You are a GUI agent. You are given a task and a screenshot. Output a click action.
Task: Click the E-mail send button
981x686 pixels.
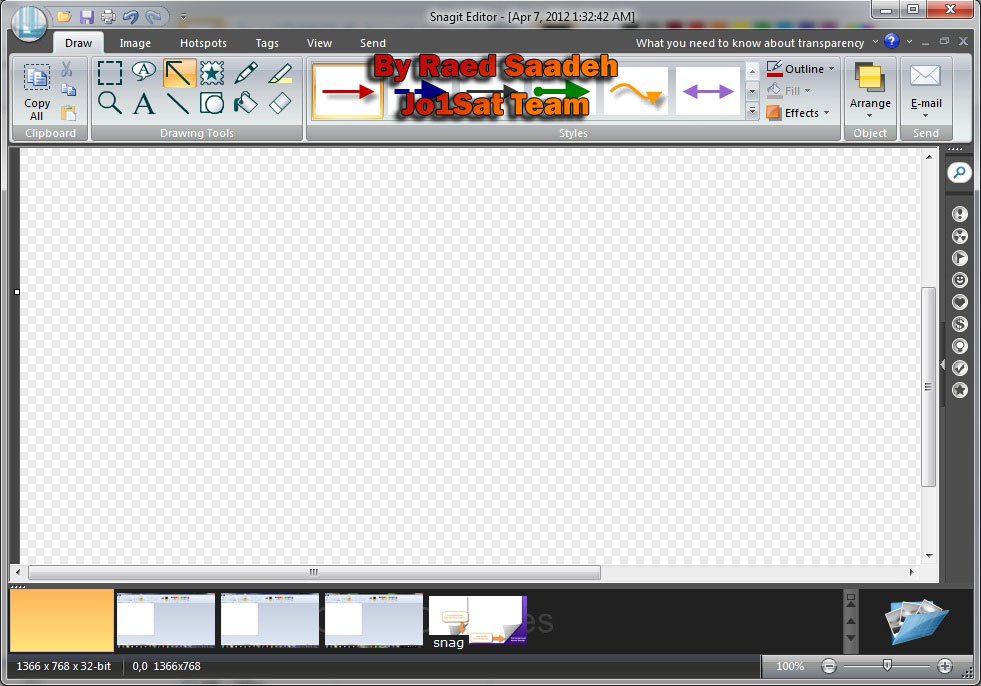[x=926, y=91]
